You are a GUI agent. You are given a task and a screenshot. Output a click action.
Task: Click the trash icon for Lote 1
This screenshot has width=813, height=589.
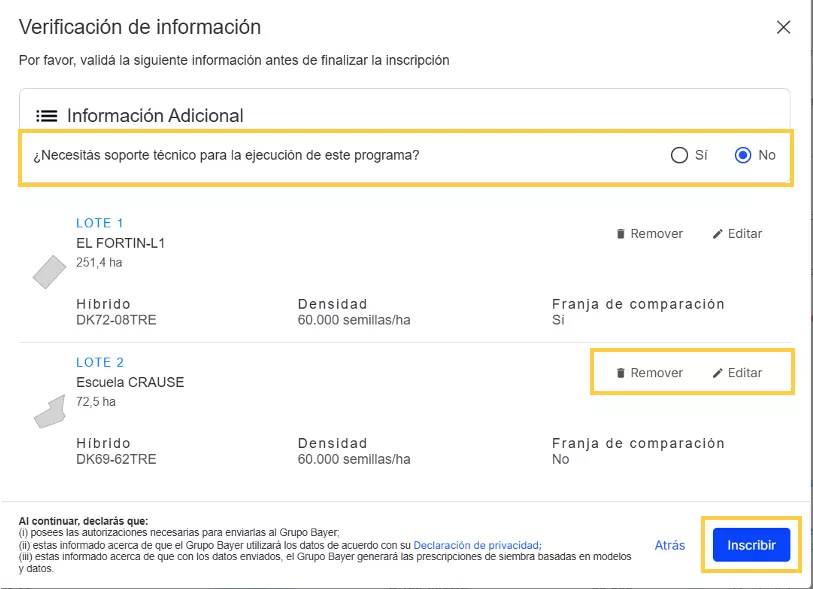pos(620,234)
